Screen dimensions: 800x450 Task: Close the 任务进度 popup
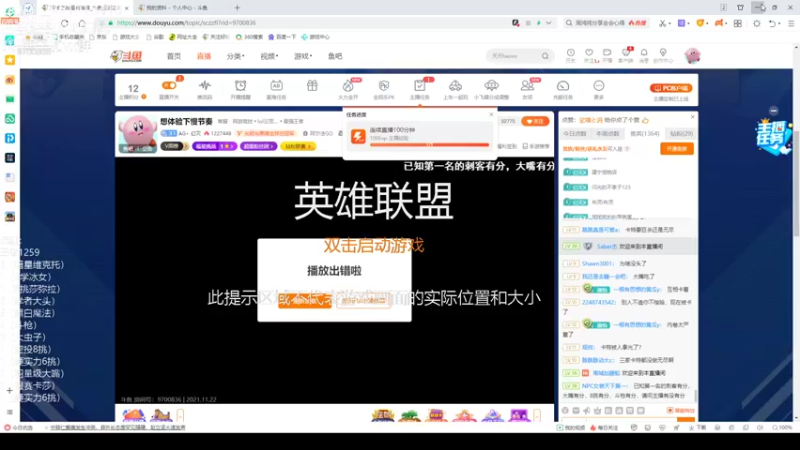(x=491, y=114)
